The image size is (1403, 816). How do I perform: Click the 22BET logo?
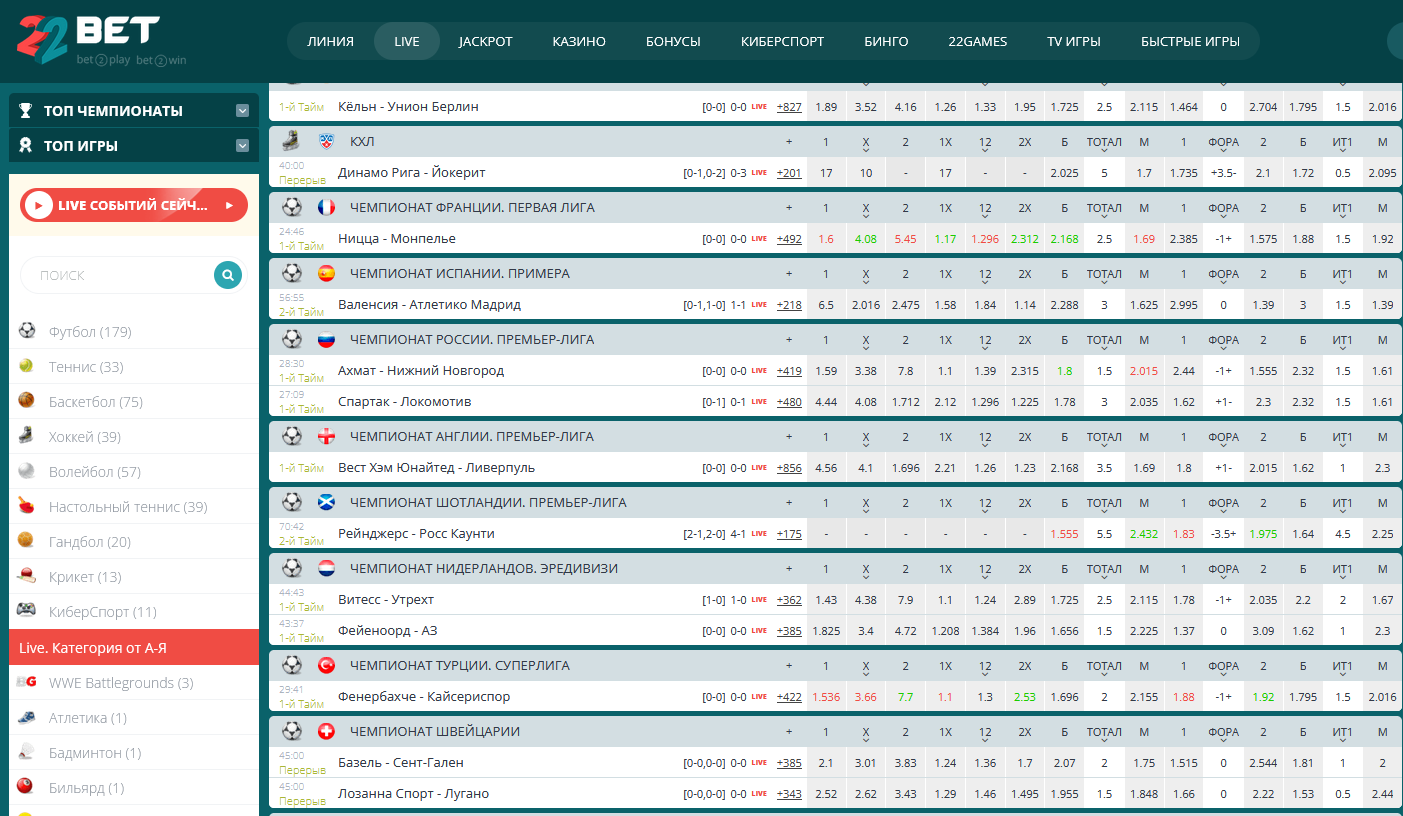point(88,40)
